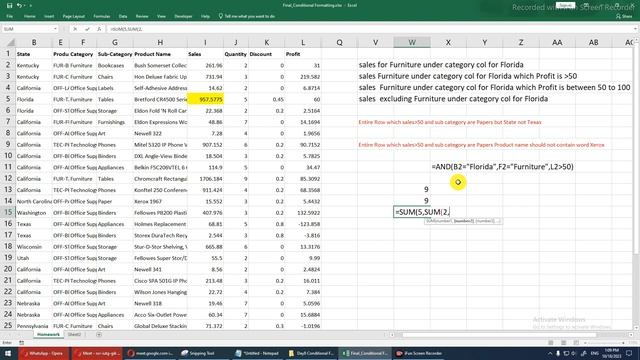Click the cell being edited =SUM(5,SUM(2,
The image size is (640, 360).
pos(412,212)
